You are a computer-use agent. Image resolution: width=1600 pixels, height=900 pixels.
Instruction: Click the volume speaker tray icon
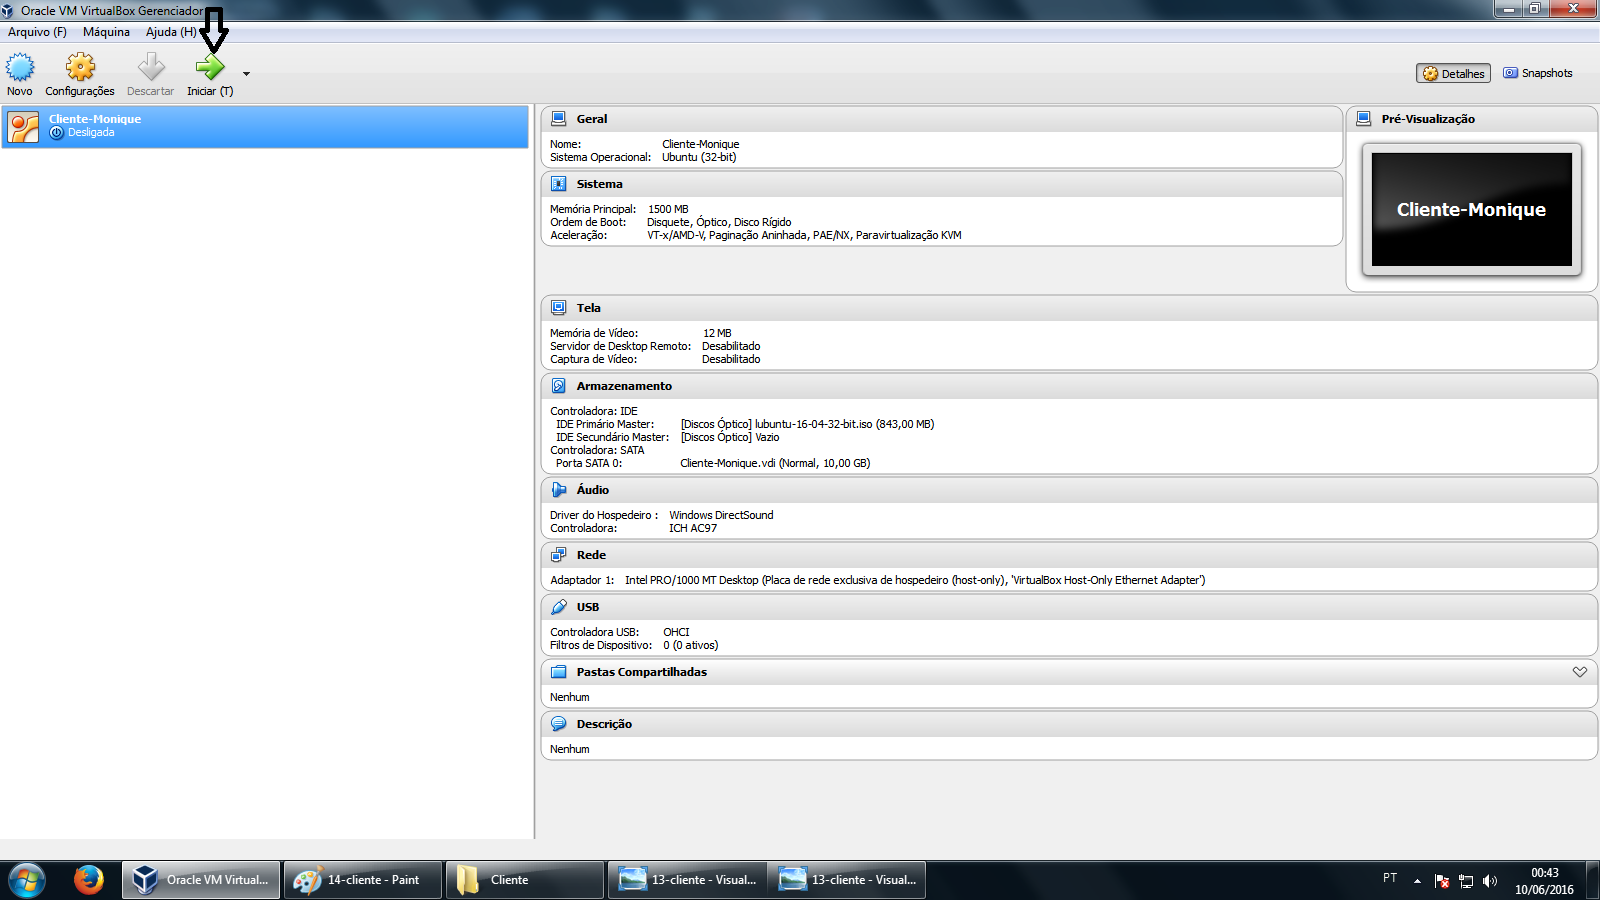(x=1490, y=881)
